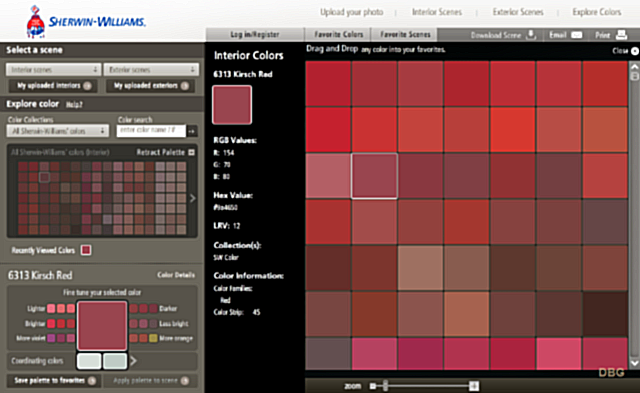Select the first coordinating colors swatch

click(x=89, y=361)
